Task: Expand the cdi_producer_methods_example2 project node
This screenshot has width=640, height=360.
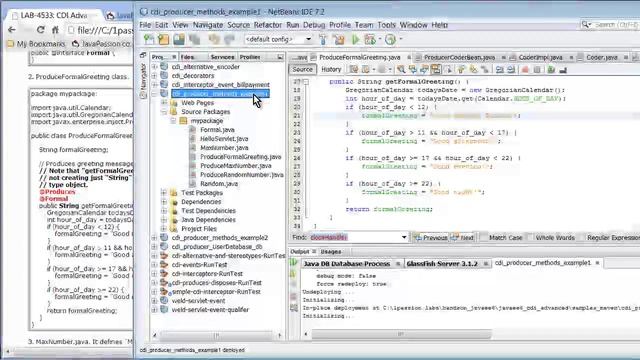Action: tap(155, 238)
